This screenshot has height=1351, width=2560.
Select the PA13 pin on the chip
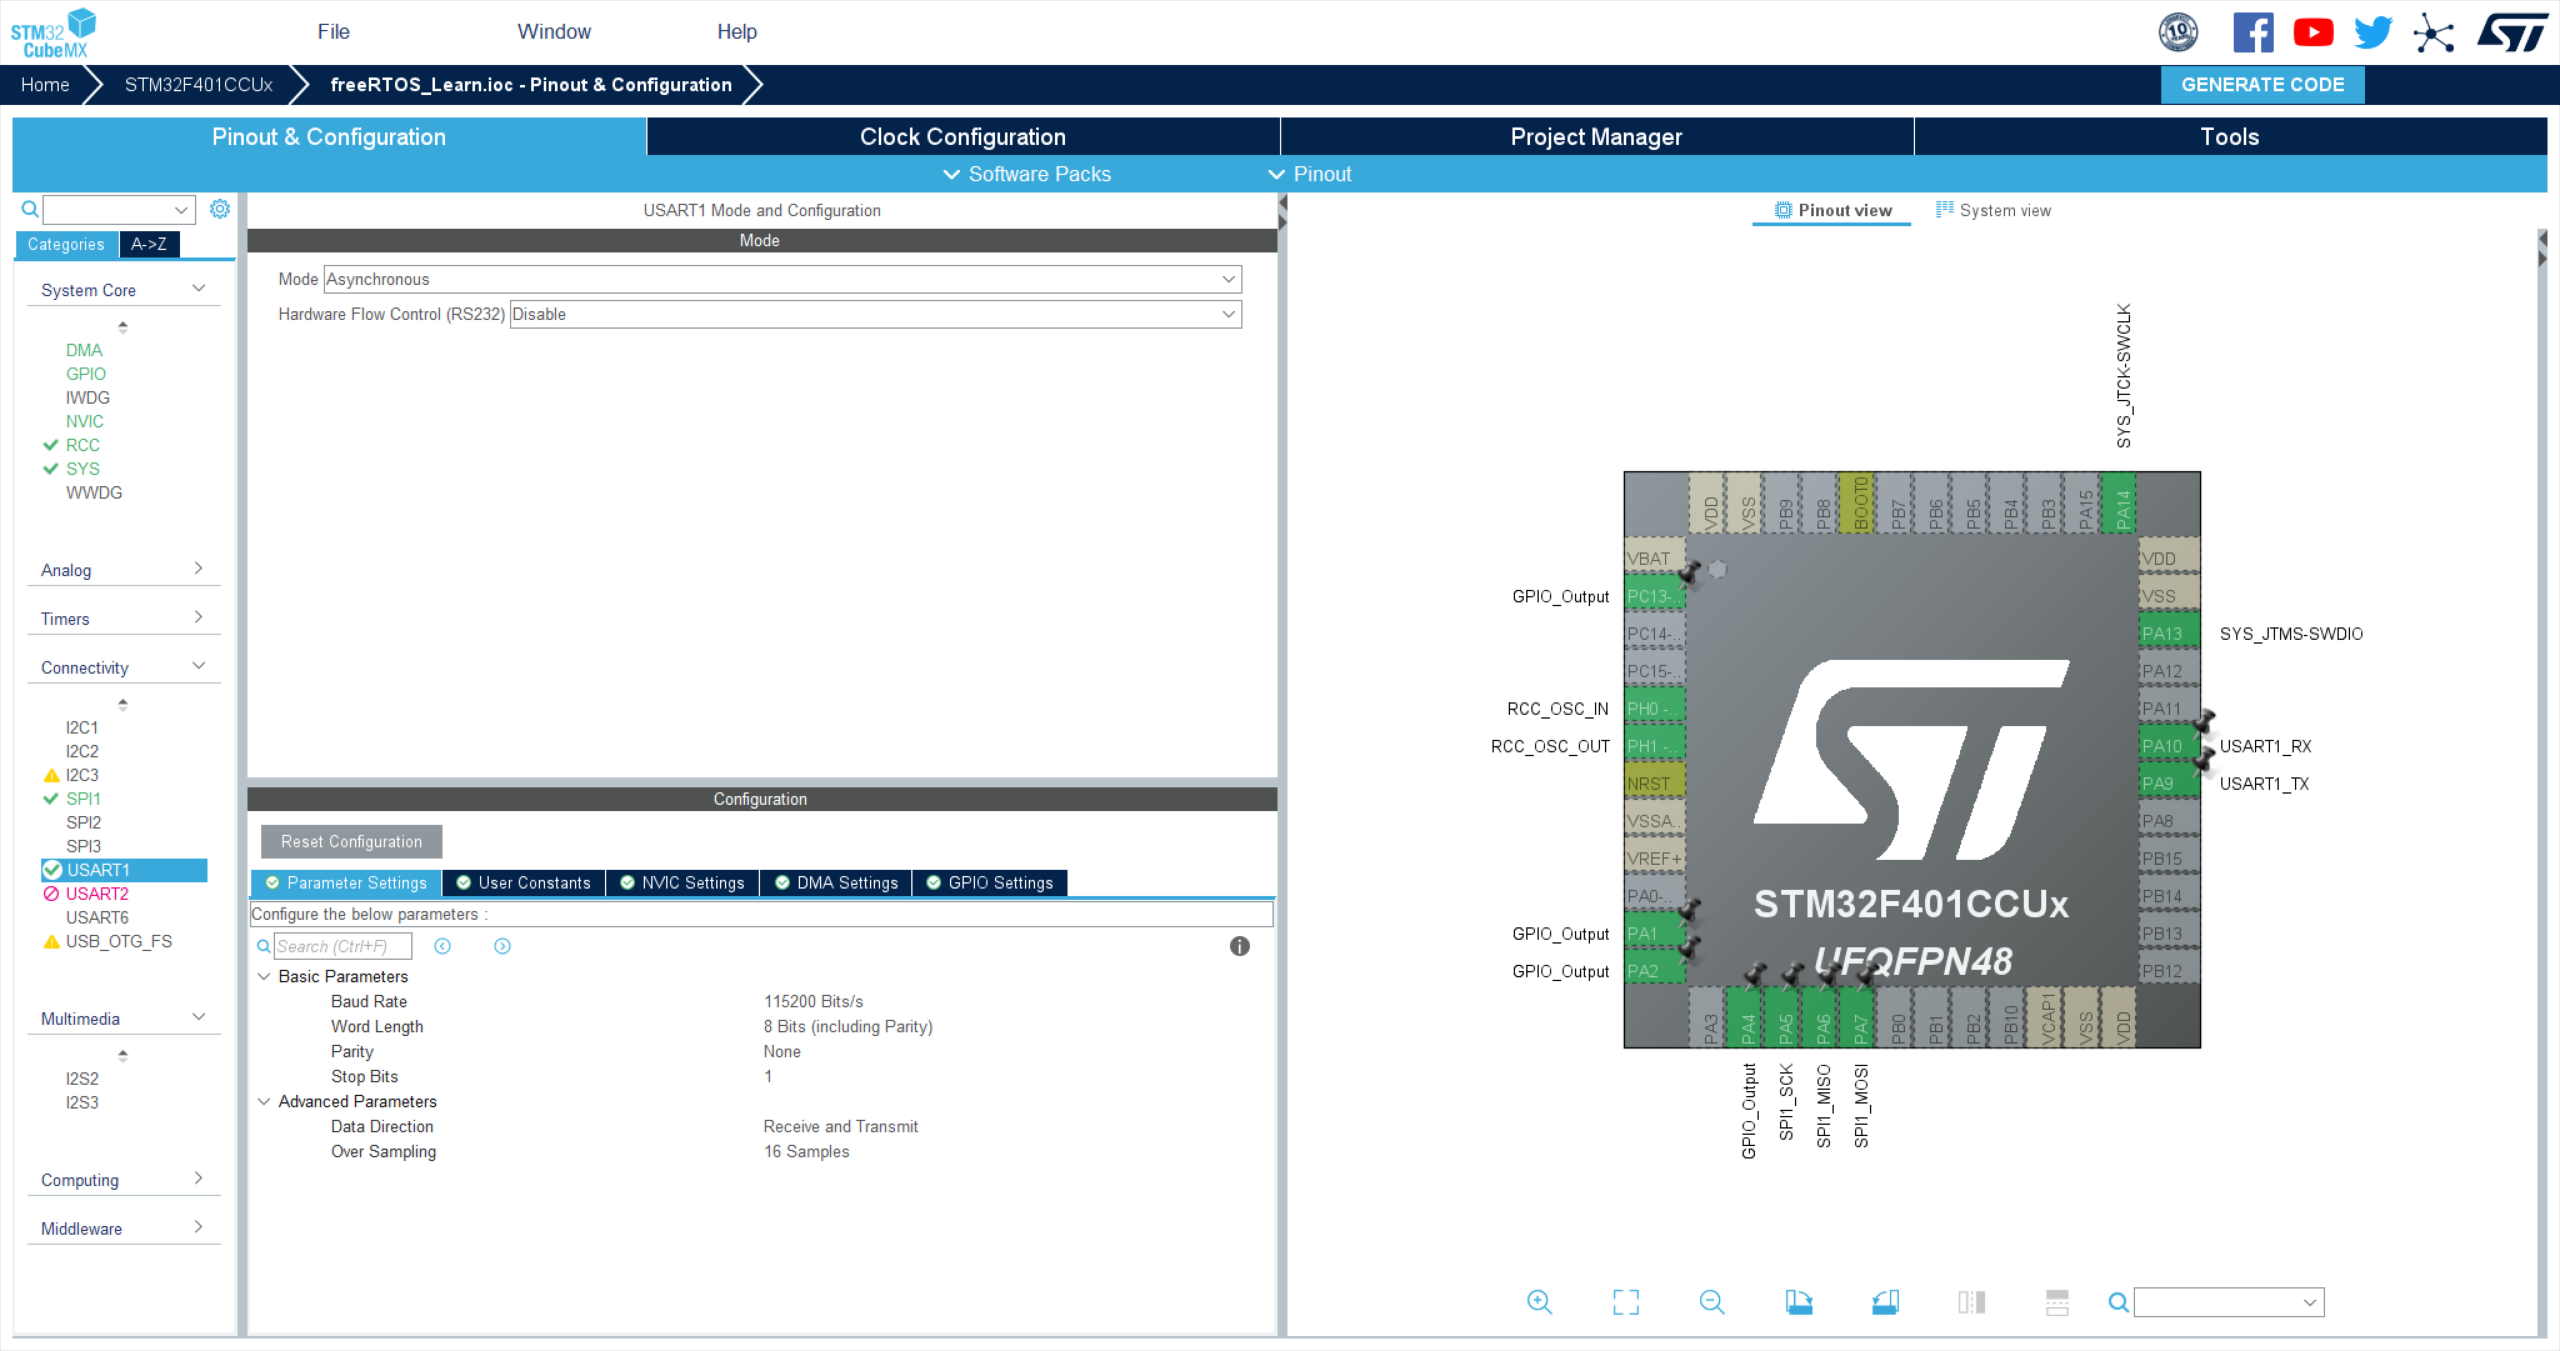2169,633
